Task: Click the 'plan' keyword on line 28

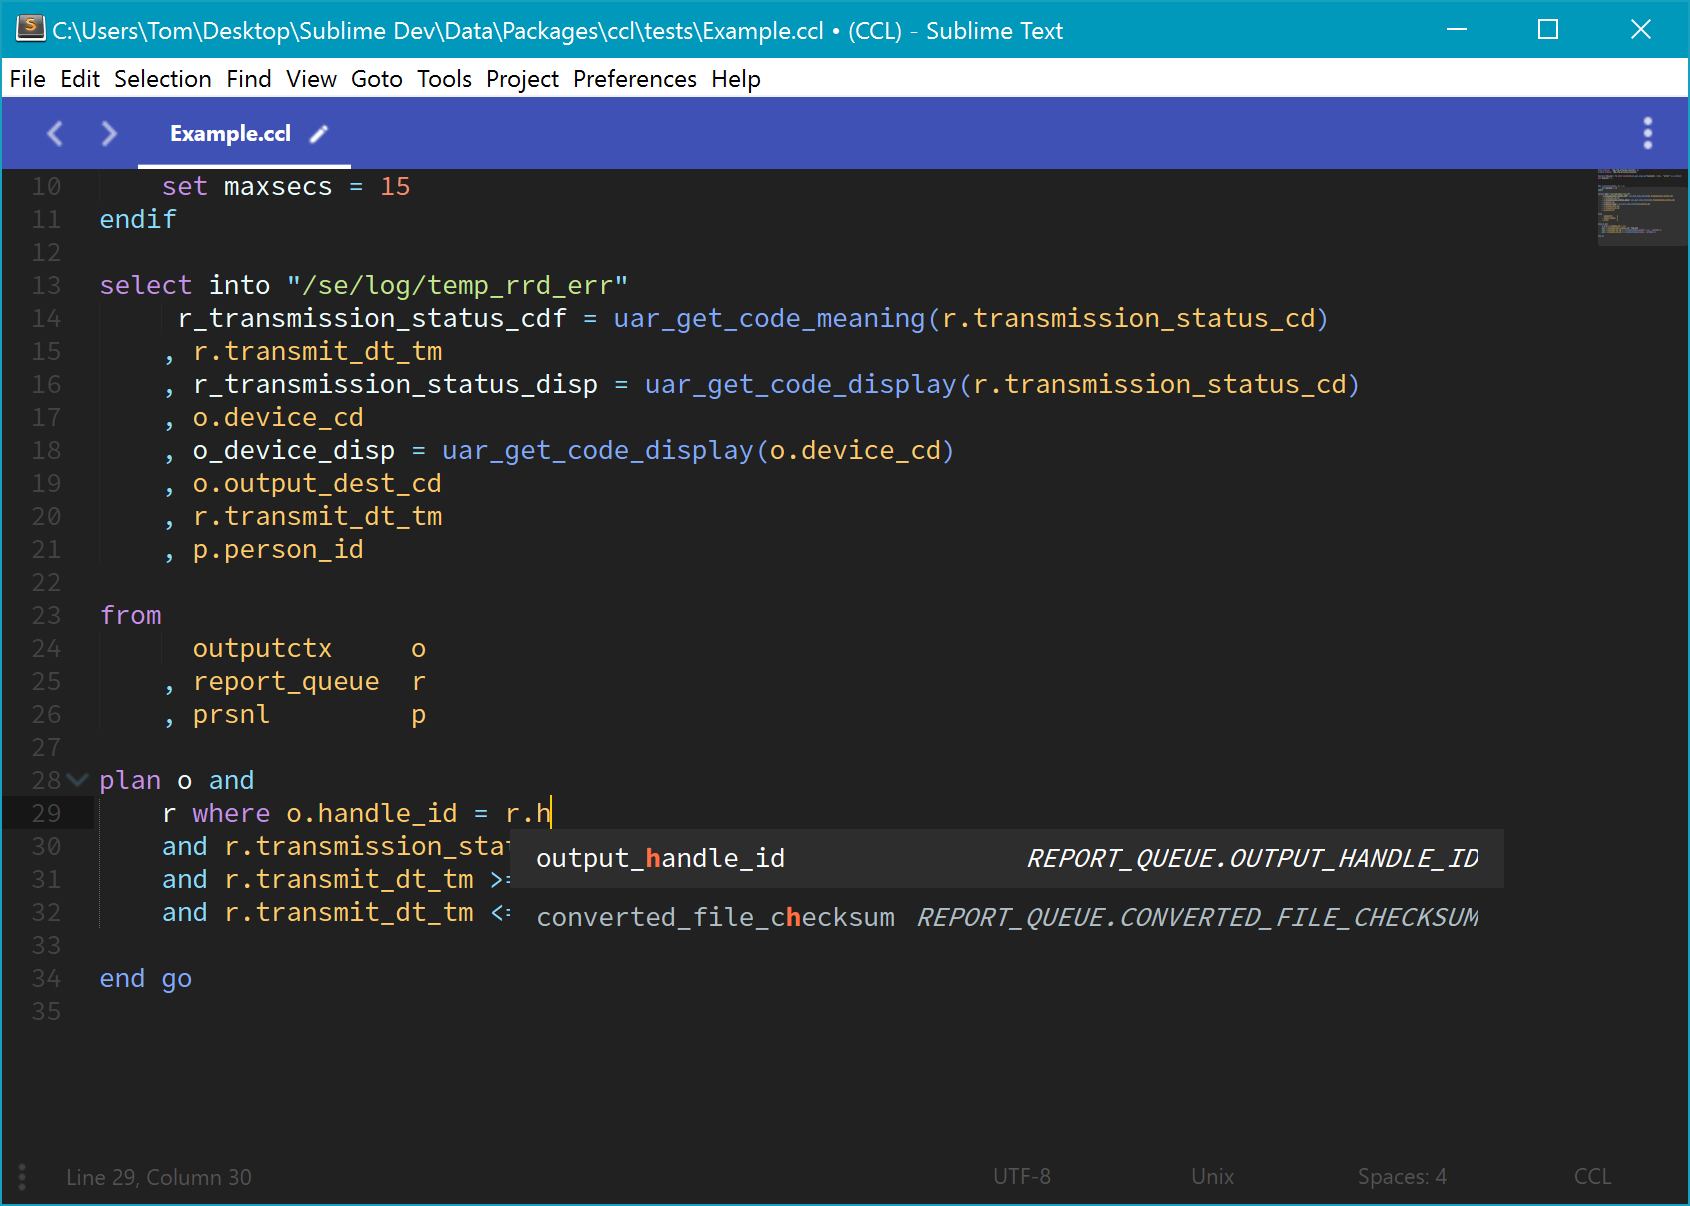Action: click(130, 781)
